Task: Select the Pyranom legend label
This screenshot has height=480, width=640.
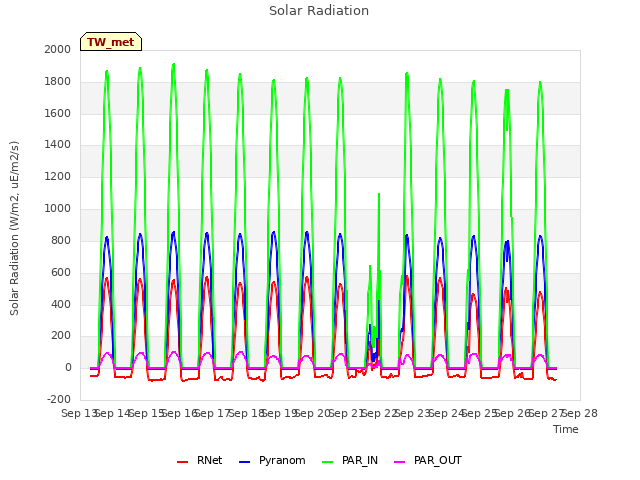Action: (x=282, y=460)
